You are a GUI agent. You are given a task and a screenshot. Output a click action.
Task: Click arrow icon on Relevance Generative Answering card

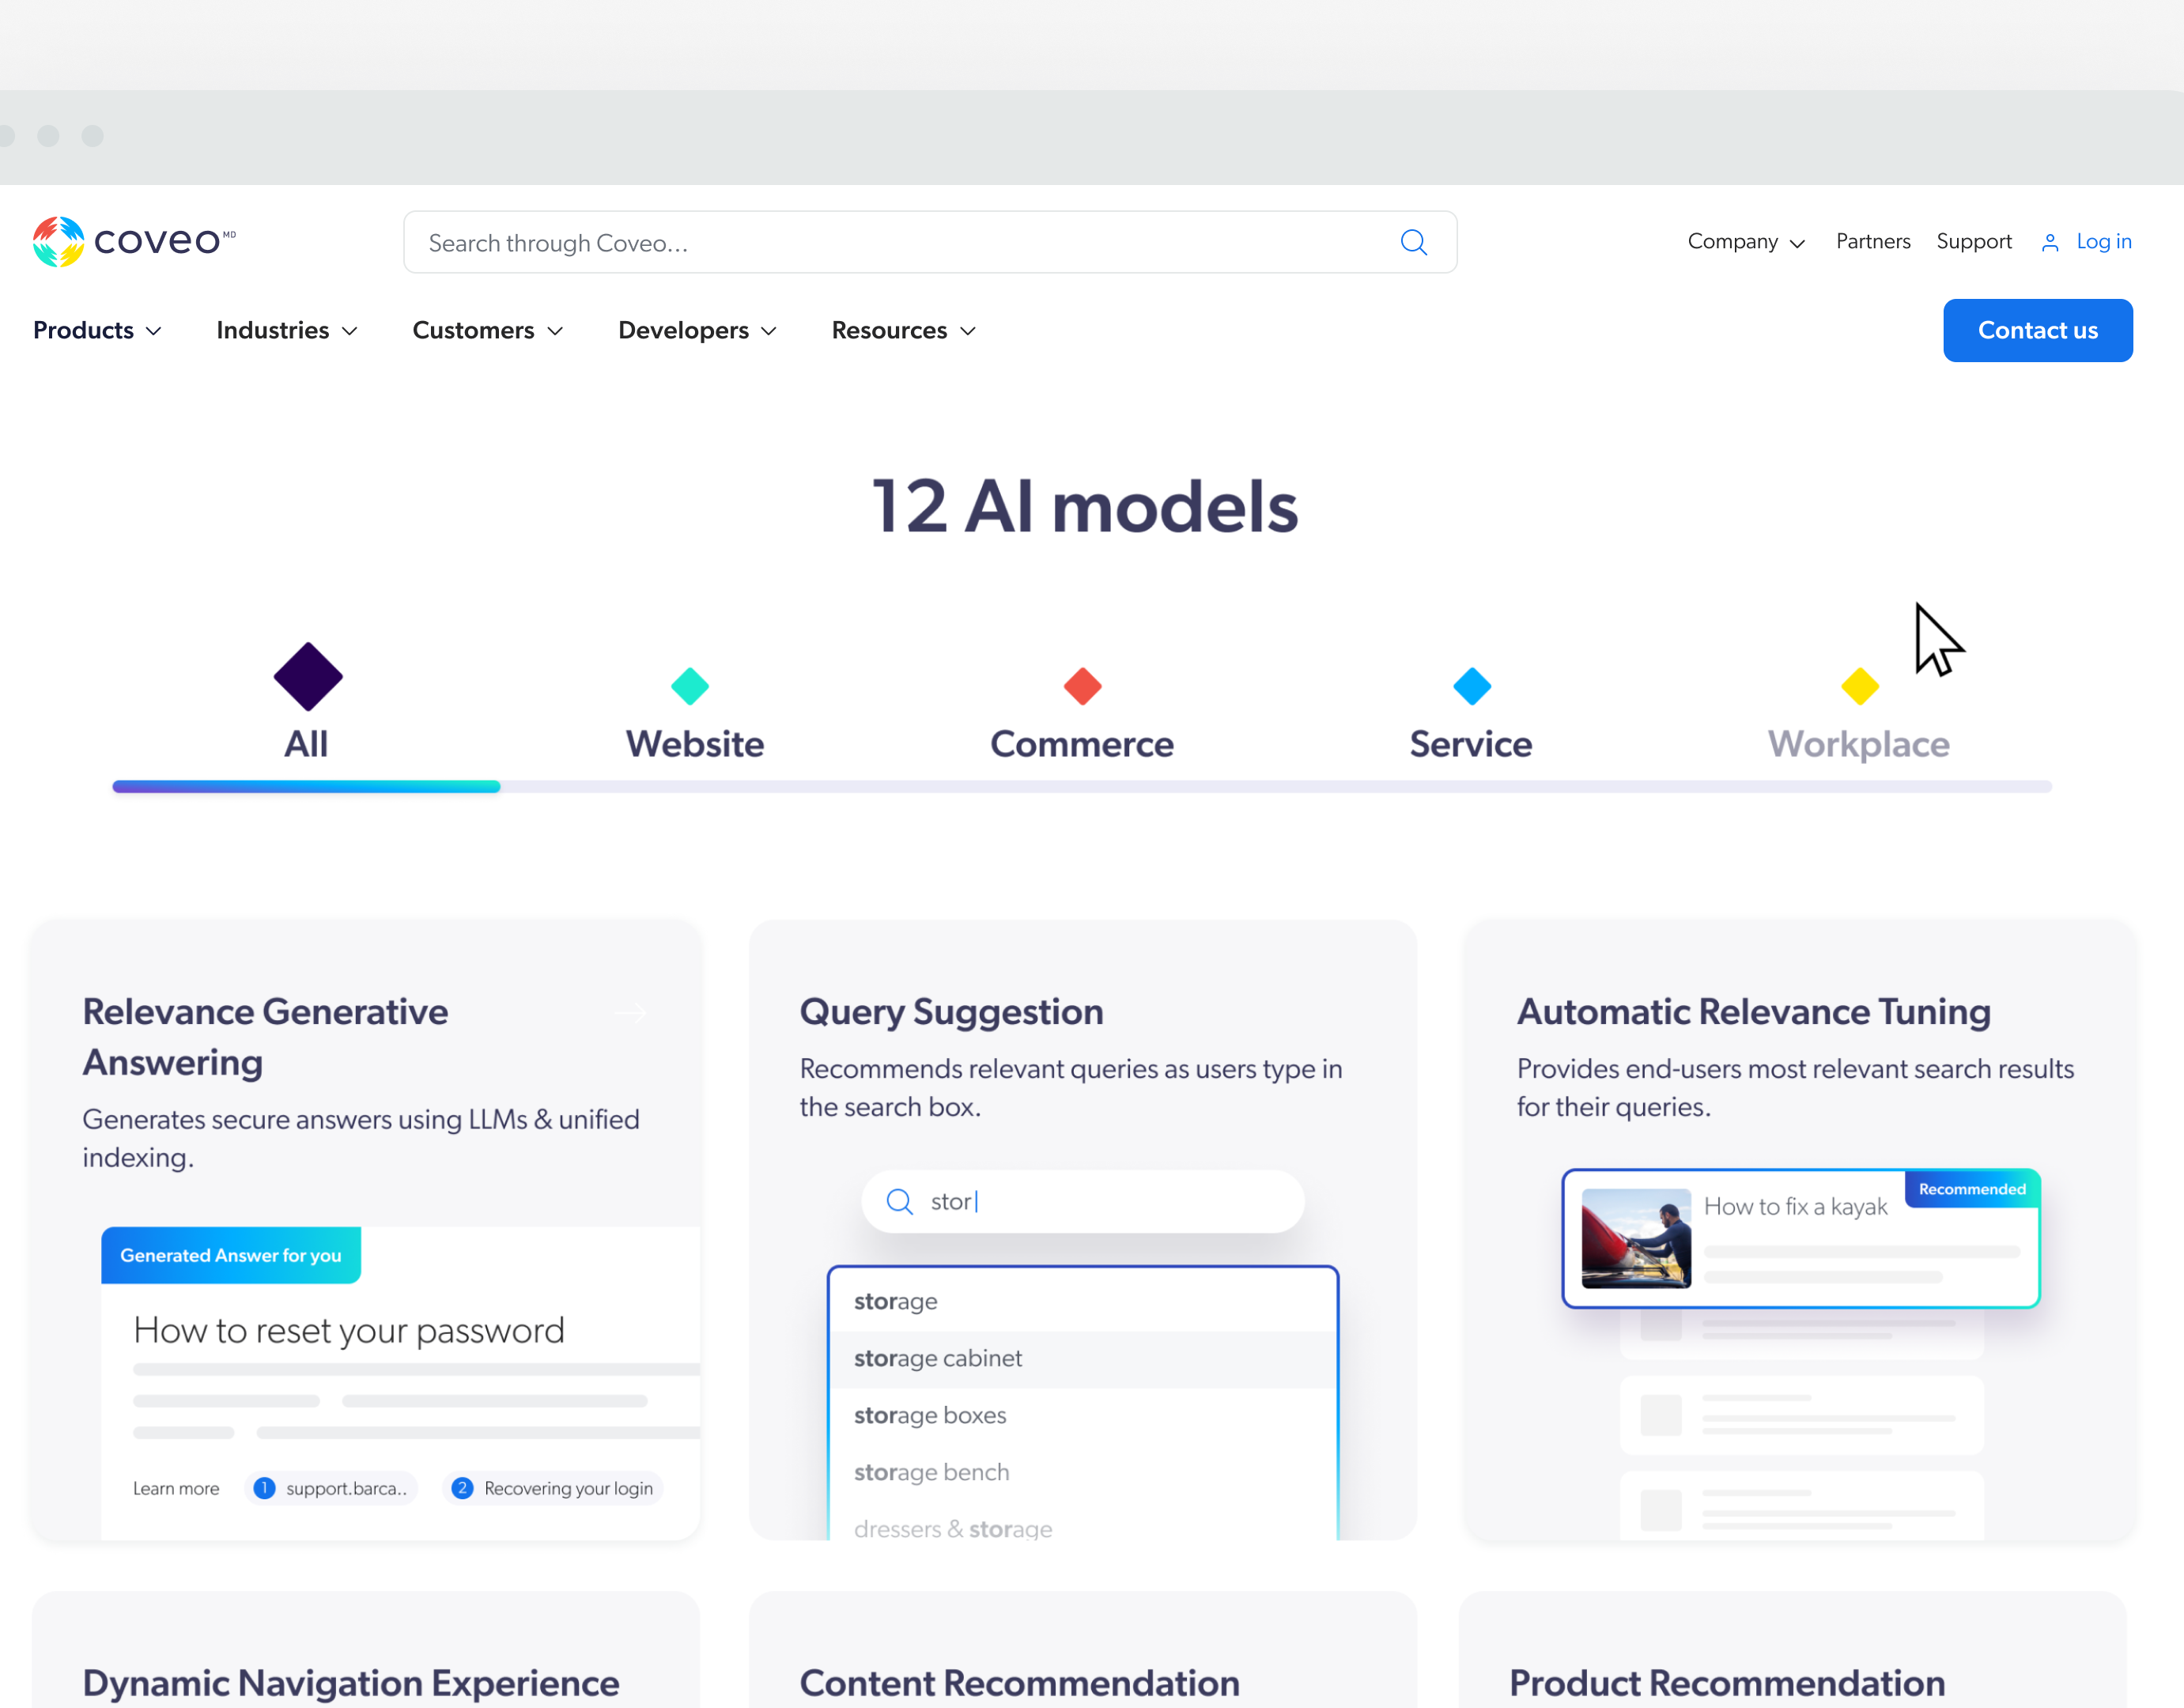tap(630, 1013)
